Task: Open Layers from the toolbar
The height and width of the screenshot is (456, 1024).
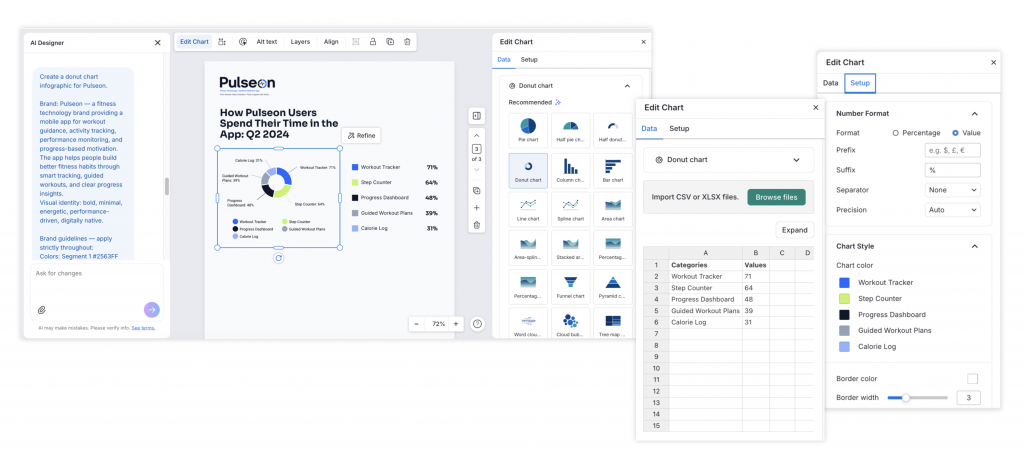Action: click(x=300, y=42)
